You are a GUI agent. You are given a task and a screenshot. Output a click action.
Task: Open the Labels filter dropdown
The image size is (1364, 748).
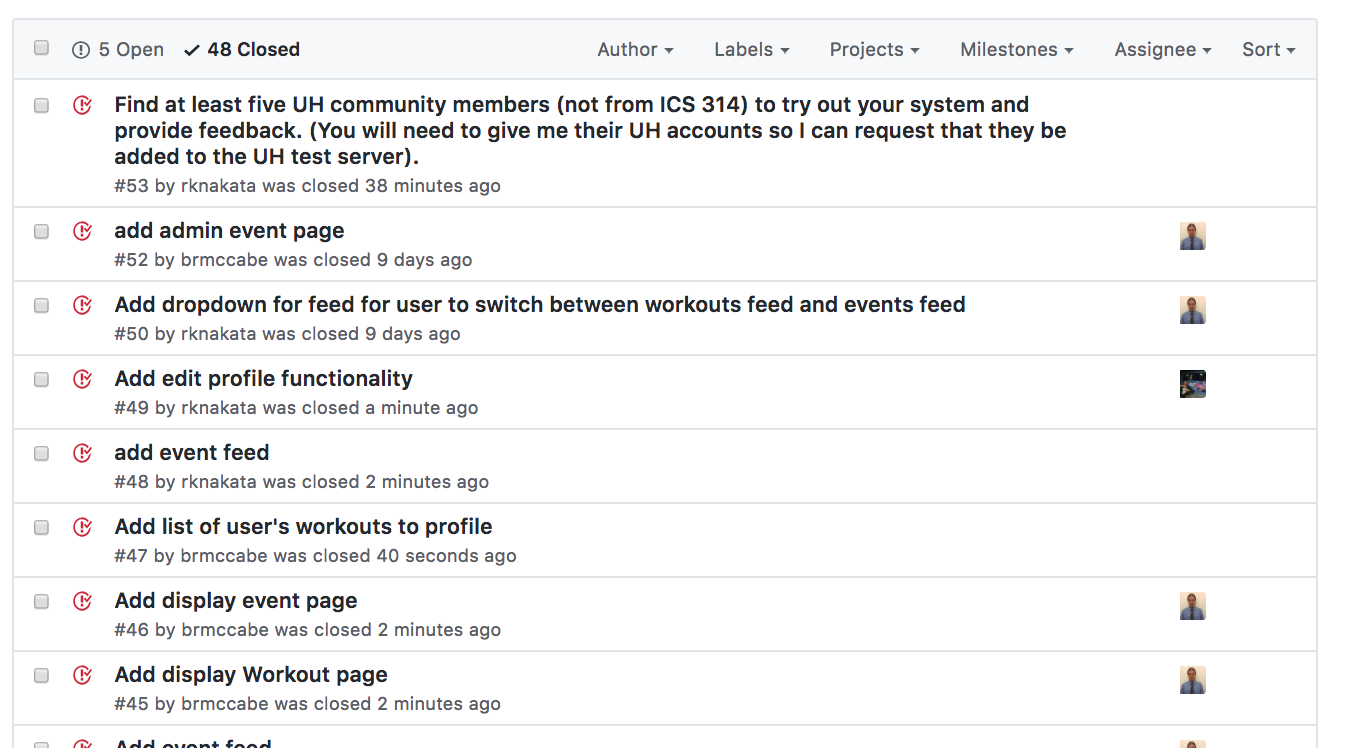point(751,49)
